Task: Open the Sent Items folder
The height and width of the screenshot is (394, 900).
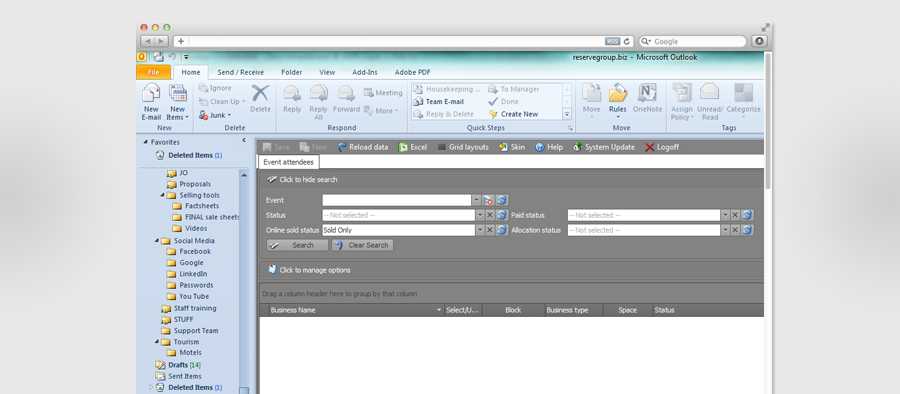Action: pyautogui.click(x=179, y=376)
